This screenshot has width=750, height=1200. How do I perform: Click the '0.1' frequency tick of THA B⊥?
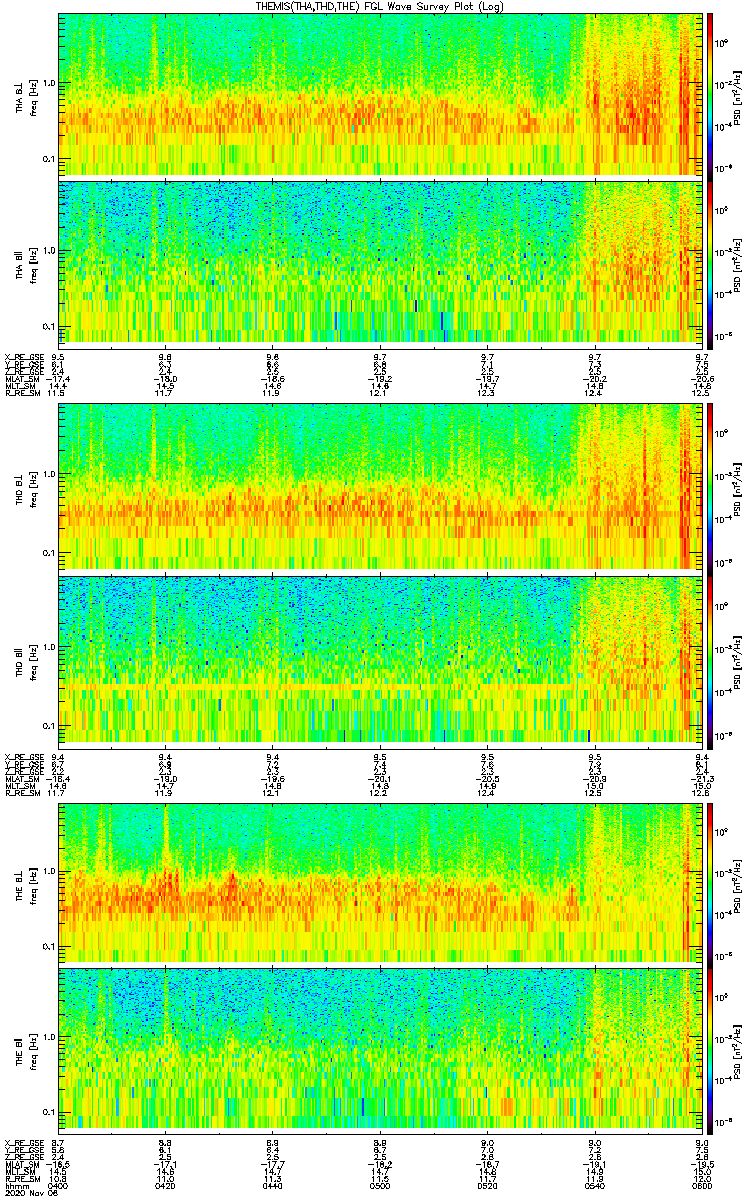point(49,158)
